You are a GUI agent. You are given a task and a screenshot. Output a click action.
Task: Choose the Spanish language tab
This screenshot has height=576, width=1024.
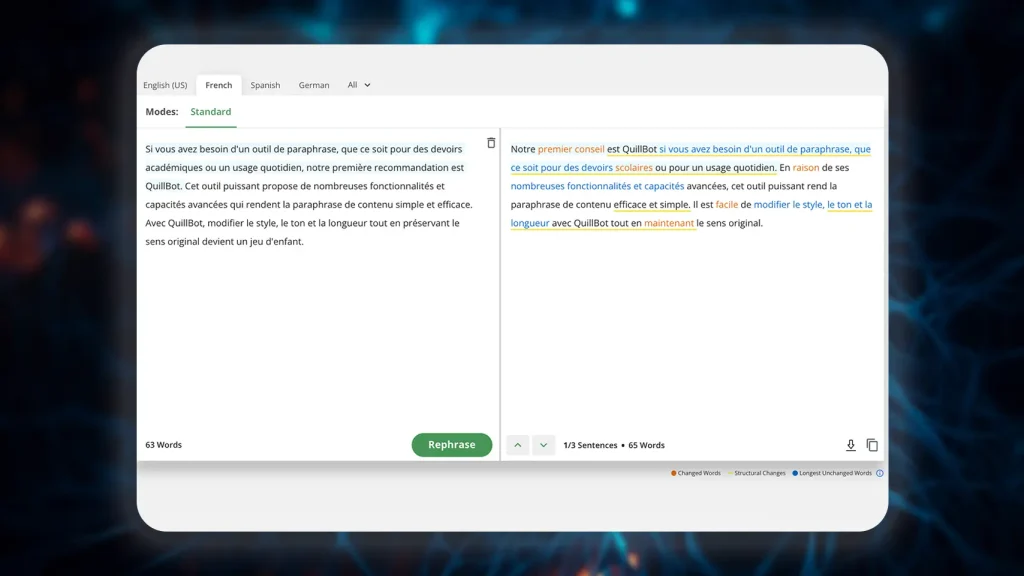coord(265,85)
